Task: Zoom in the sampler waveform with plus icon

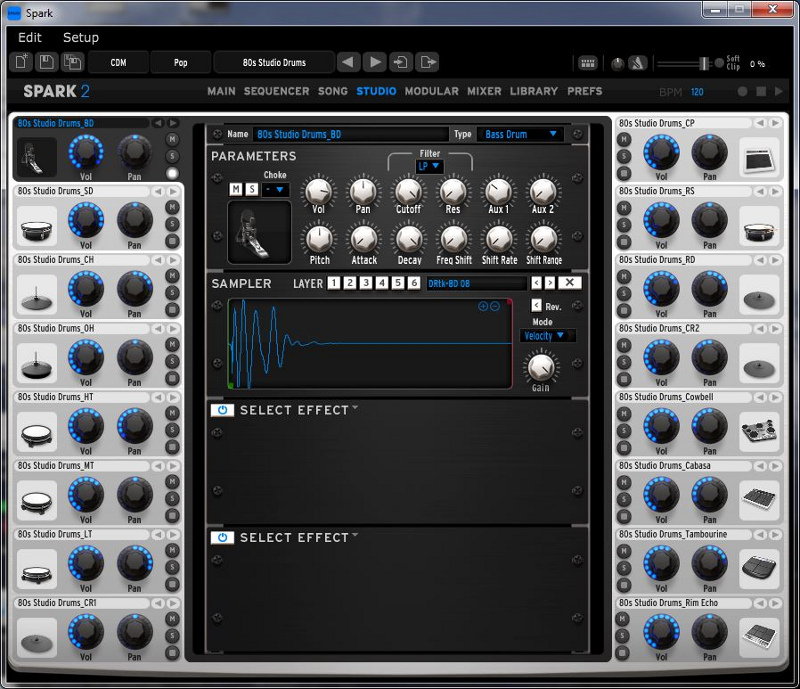Action: coord(483,306)
